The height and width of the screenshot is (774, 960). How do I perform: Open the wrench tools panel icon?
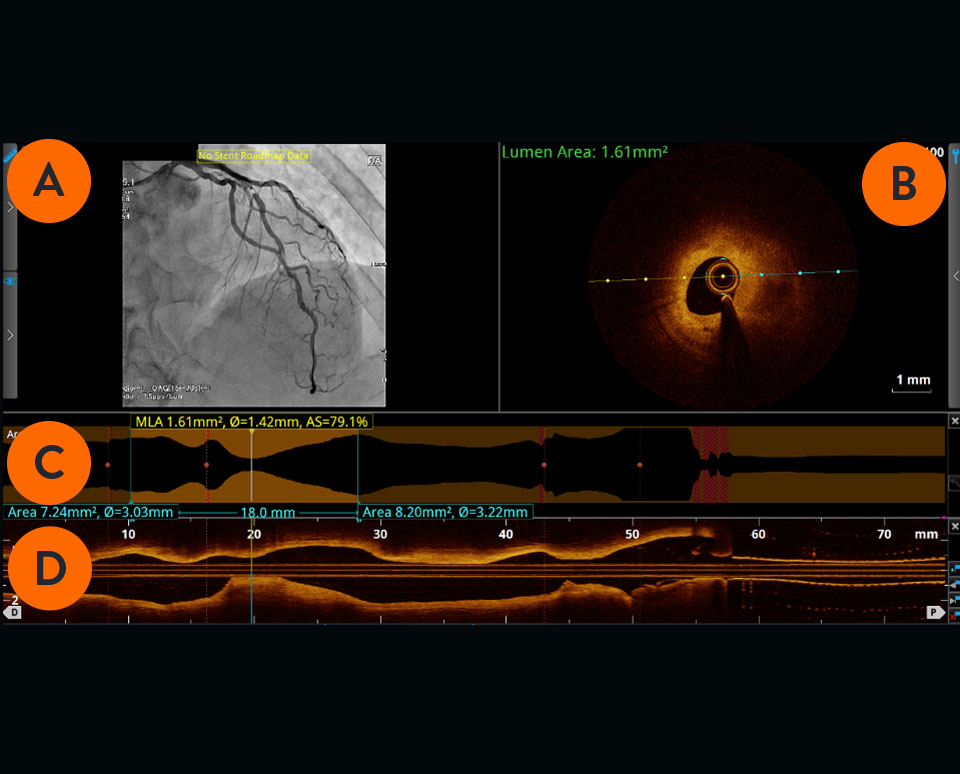point(954,156)
